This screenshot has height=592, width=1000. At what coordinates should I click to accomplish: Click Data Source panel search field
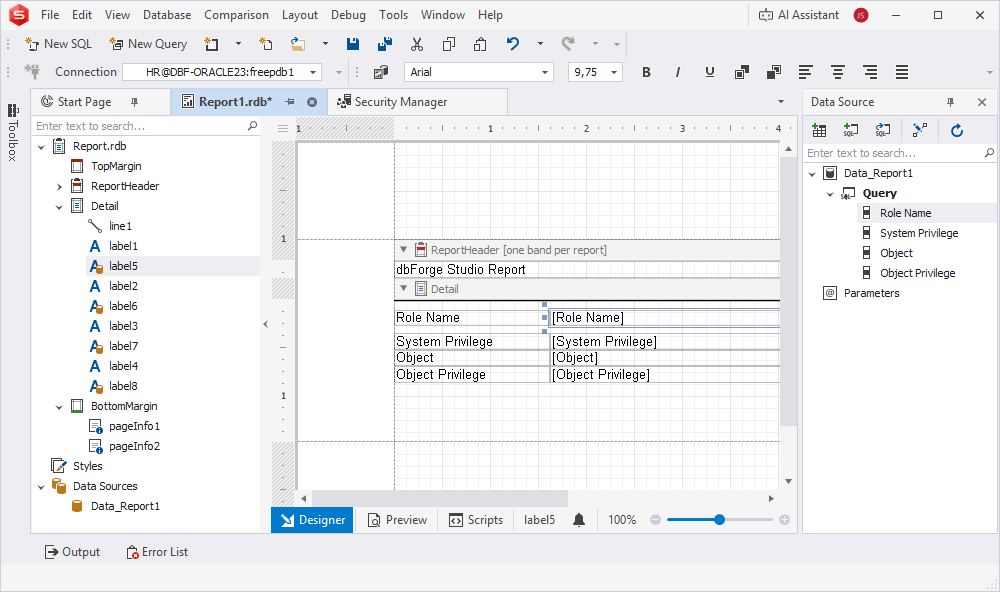(893, 153)
